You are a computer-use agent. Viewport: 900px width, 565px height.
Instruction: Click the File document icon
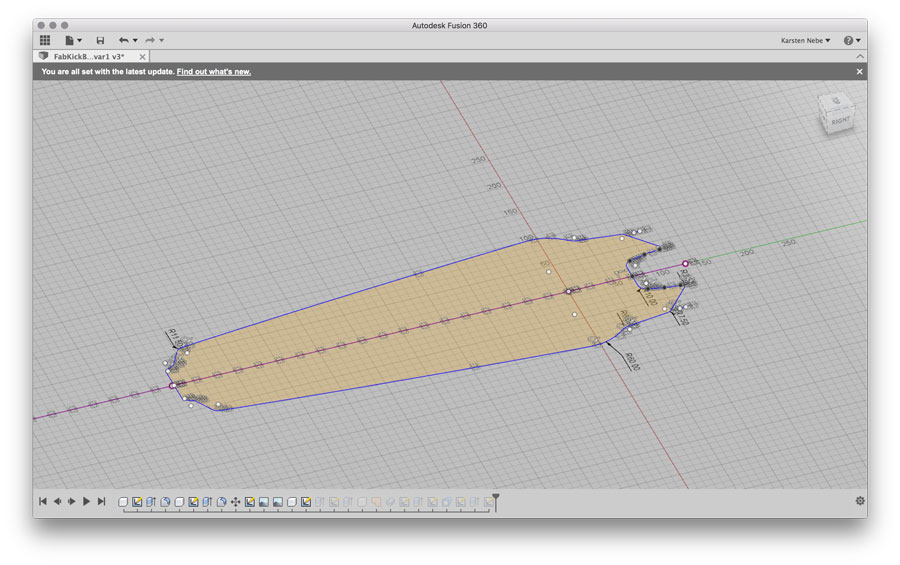click(69, 40)
